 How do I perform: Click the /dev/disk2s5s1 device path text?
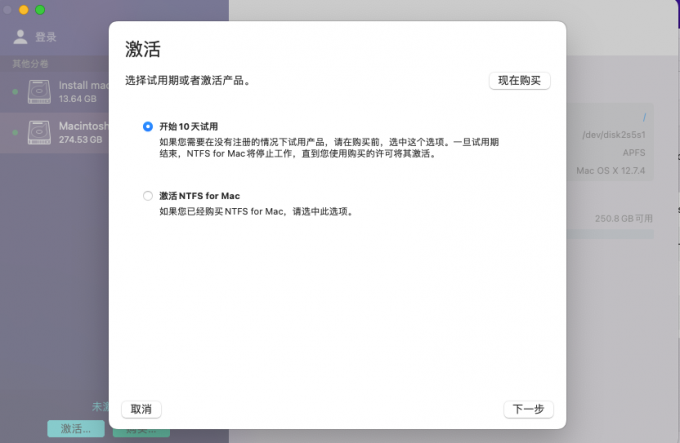click(614, 135)
